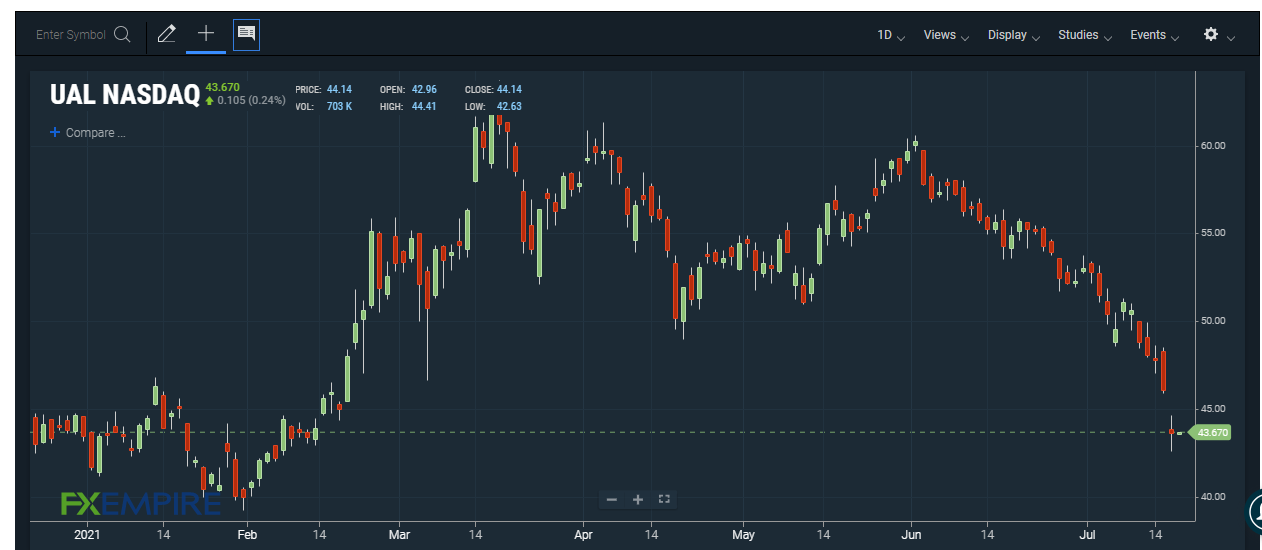Viewport: 1262px width, 550px height.
Task: Click the Jun date axis label
Action: (x=911, y=535)
